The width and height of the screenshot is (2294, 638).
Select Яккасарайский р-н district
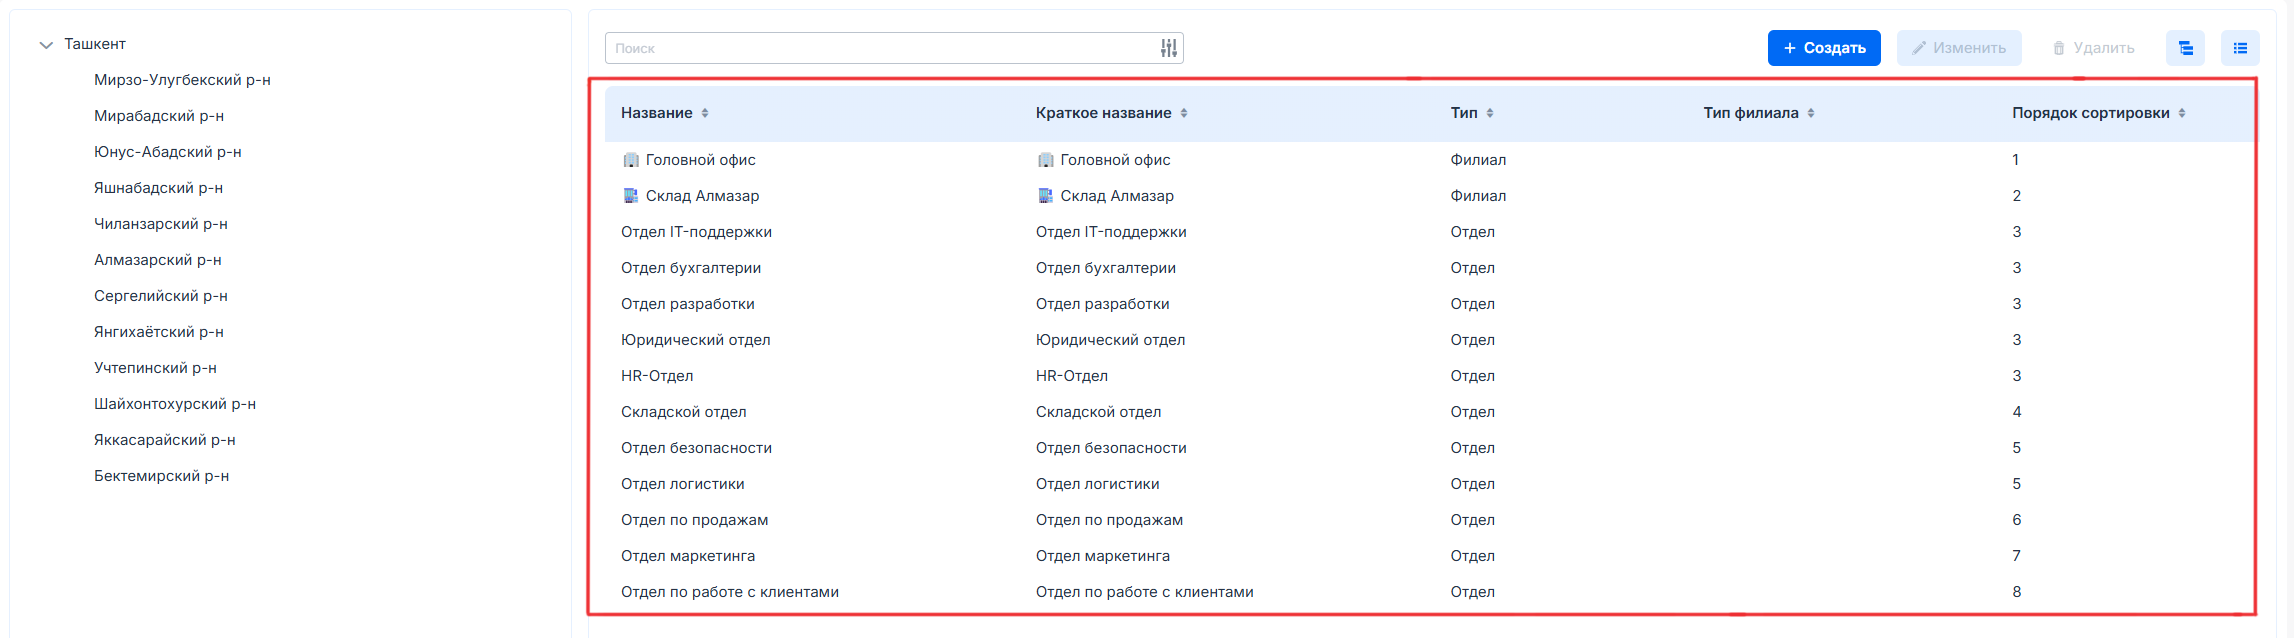(x=165, y=440)
